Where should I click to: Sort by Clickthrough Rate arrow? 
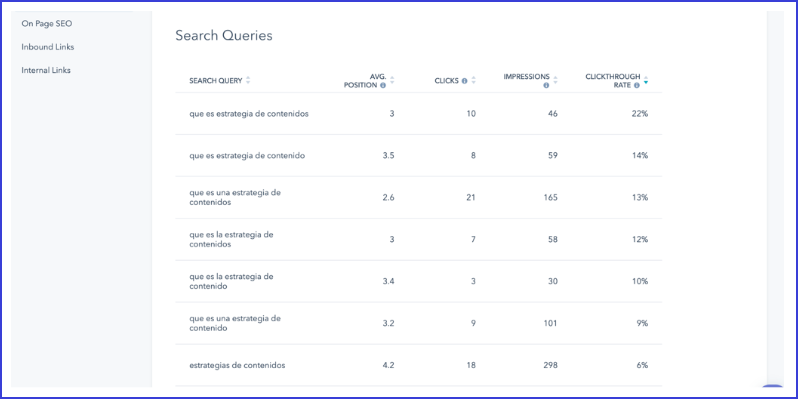pos(646,80)
